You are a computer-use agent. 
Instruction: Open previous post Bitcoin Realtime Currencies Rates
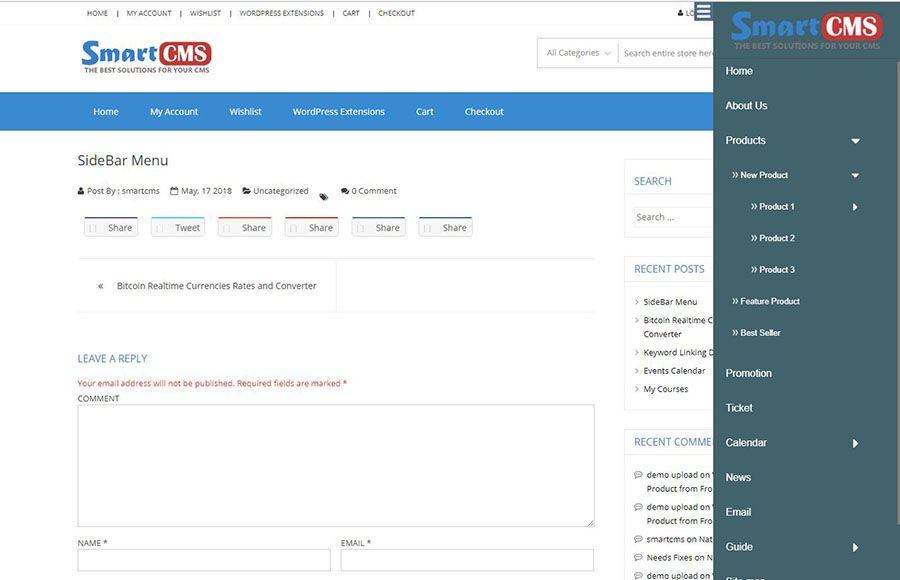click(216, 286)
